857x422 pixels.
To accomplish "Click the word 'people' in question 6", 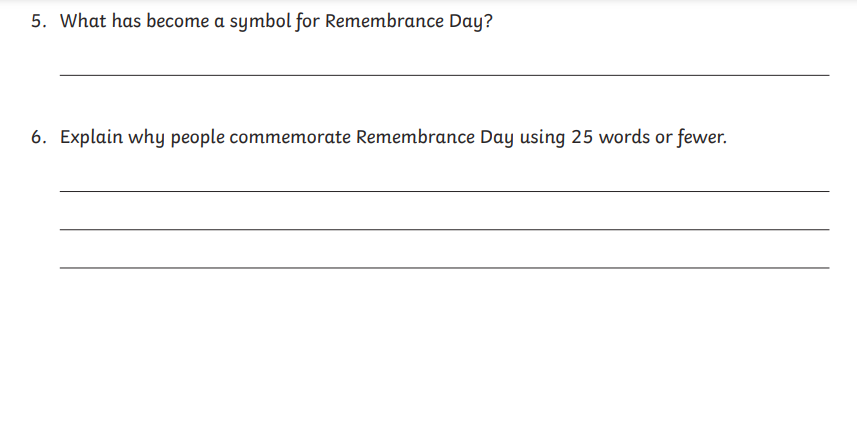I will (197, 138).
